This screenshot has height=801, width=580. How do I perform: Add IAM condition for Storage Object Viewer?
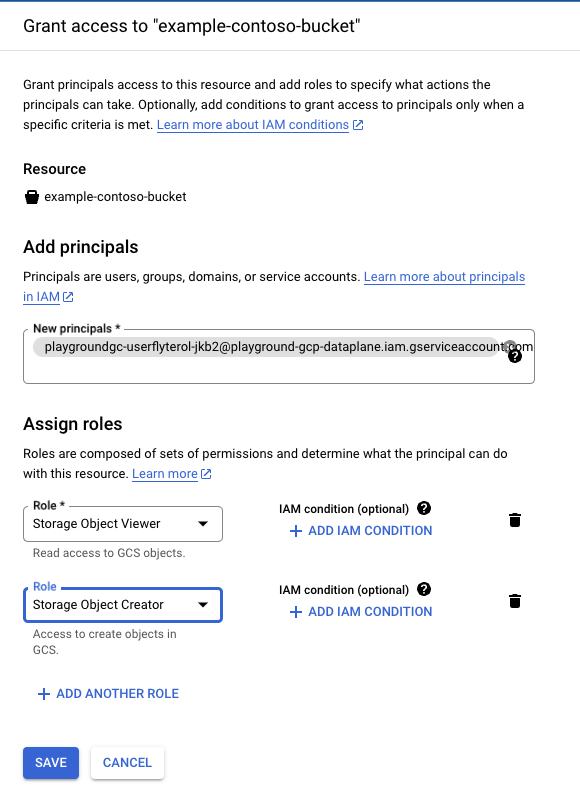pos(361,531)
